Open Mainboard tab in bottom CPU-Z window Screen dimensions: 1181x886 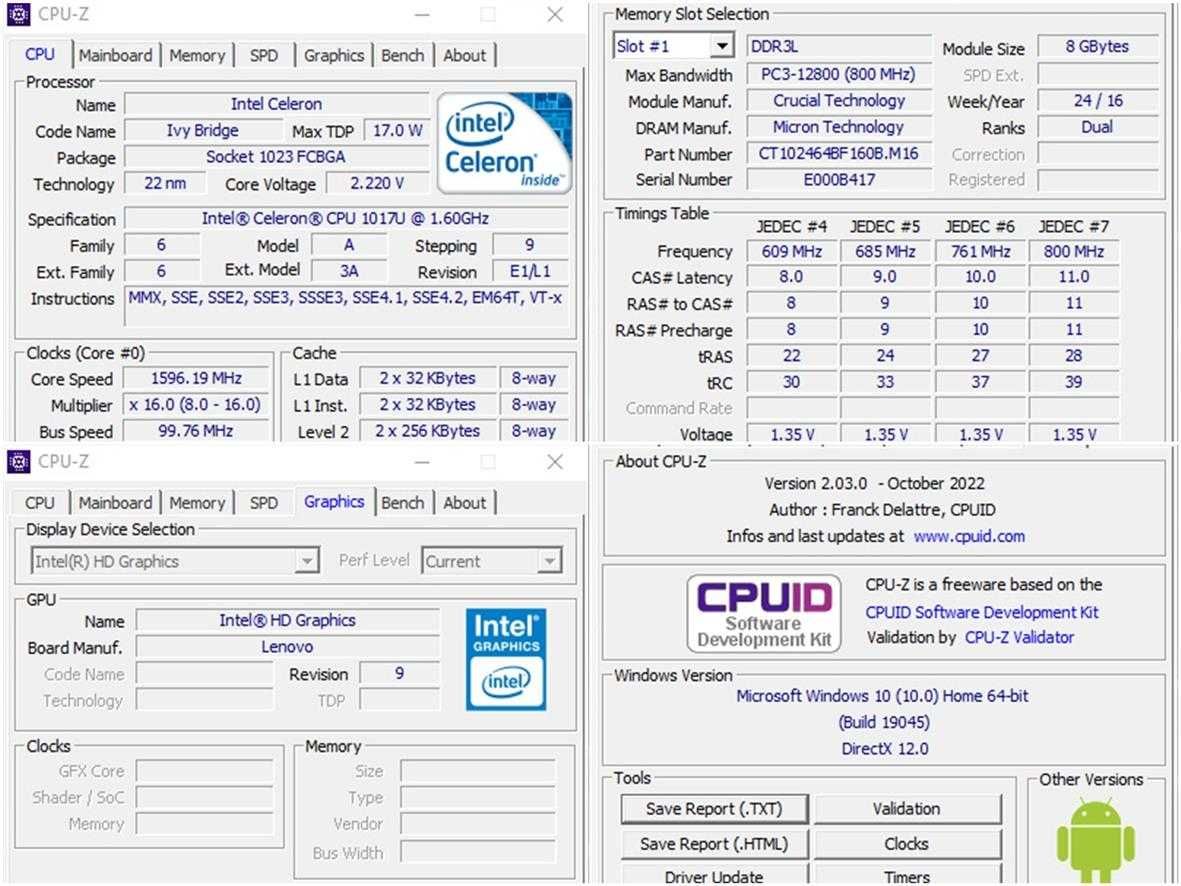tap(115, 503)
